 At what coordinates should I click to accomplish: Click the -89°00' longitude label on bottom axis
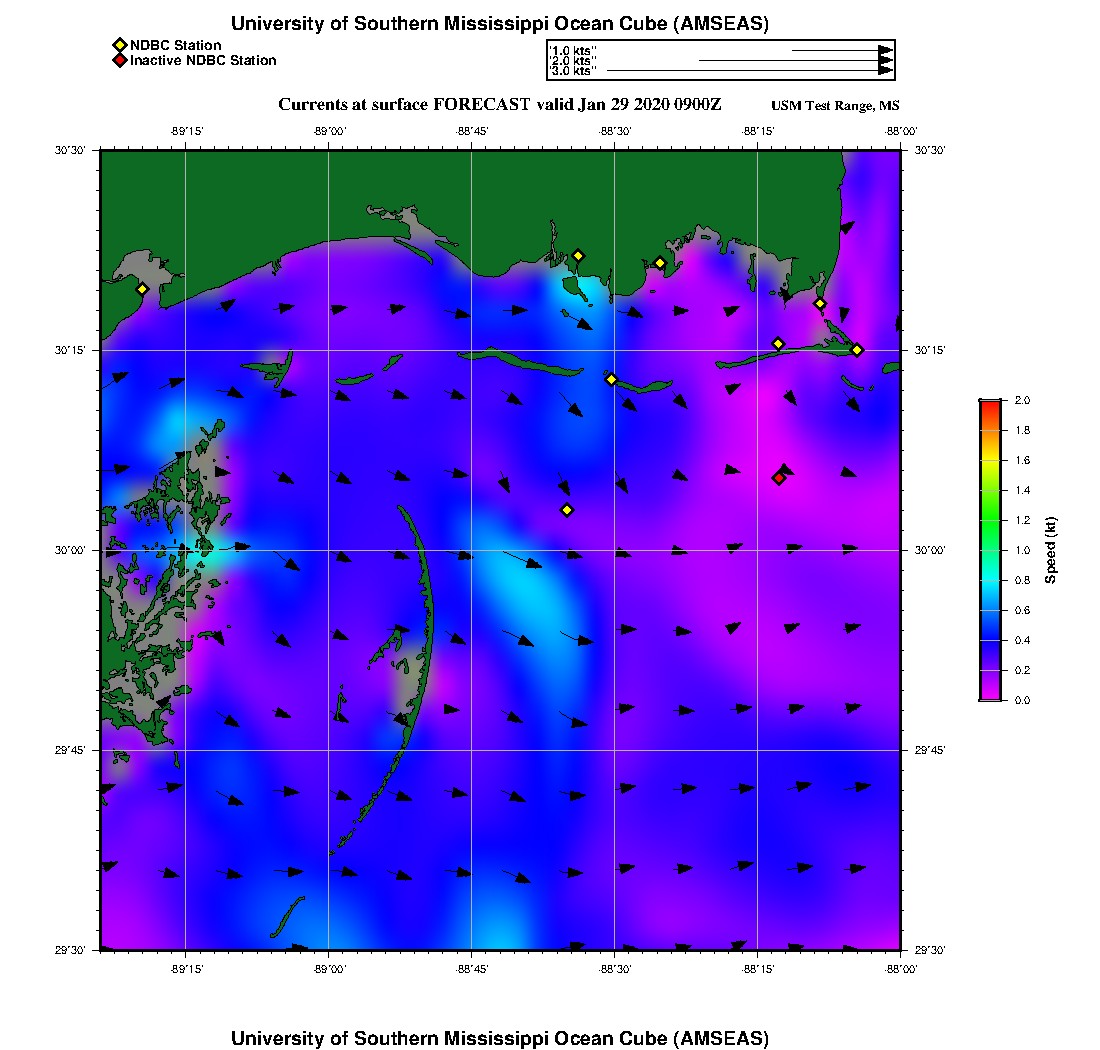(329, 969)
